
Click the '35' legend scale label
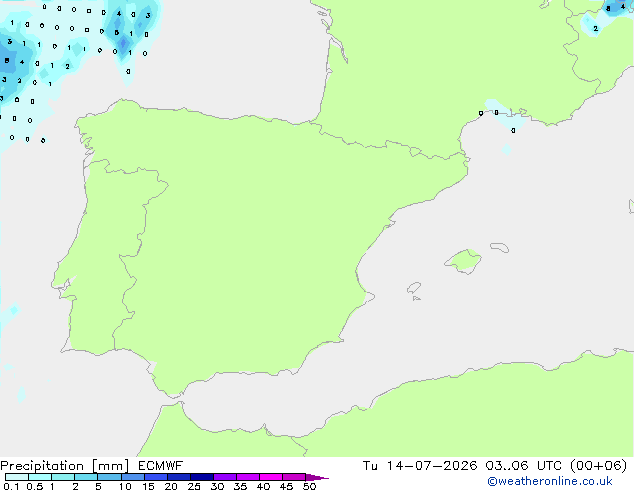pos(241,486)
